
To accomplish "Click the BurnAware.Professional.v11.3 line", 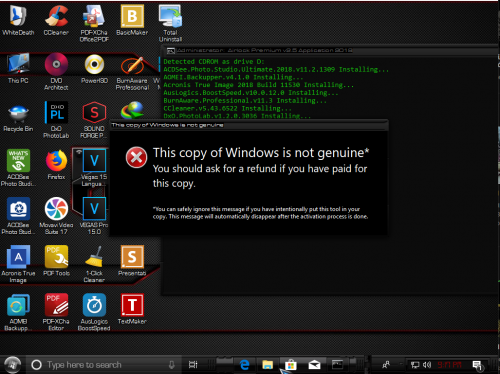I will pos(245,100).
